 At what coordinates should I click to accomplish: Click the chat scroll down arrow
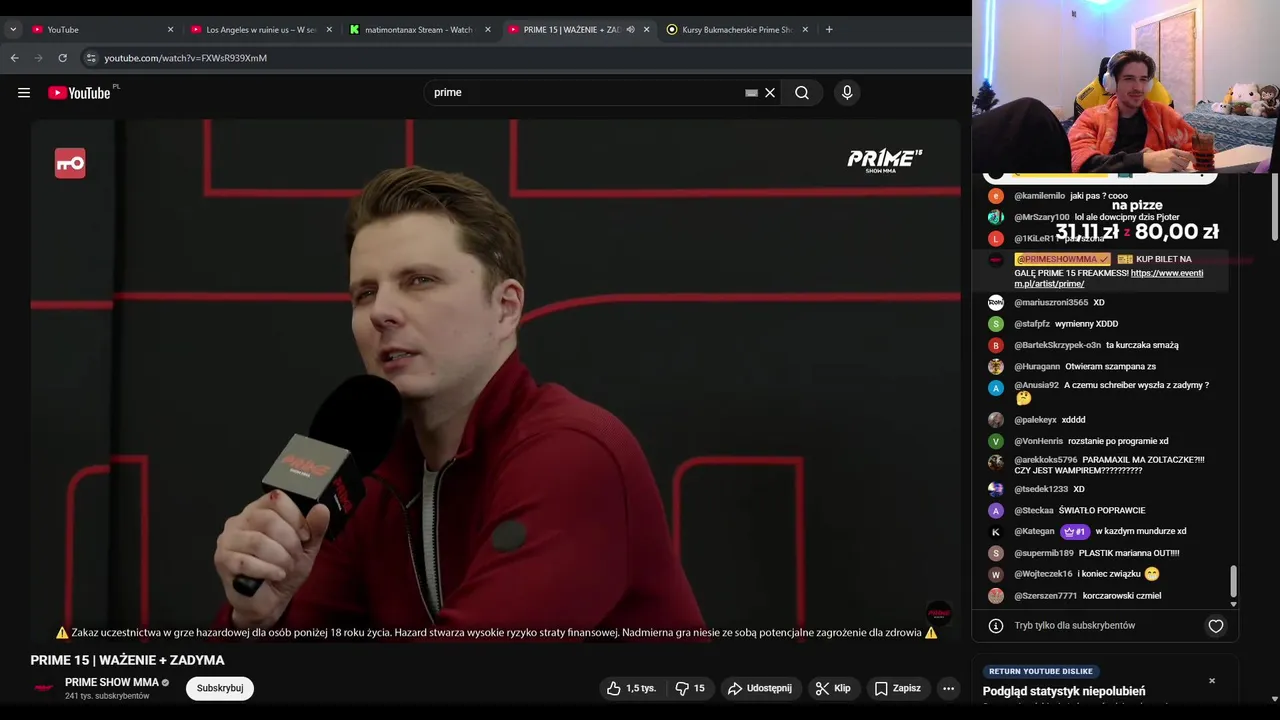point(1233,604)
